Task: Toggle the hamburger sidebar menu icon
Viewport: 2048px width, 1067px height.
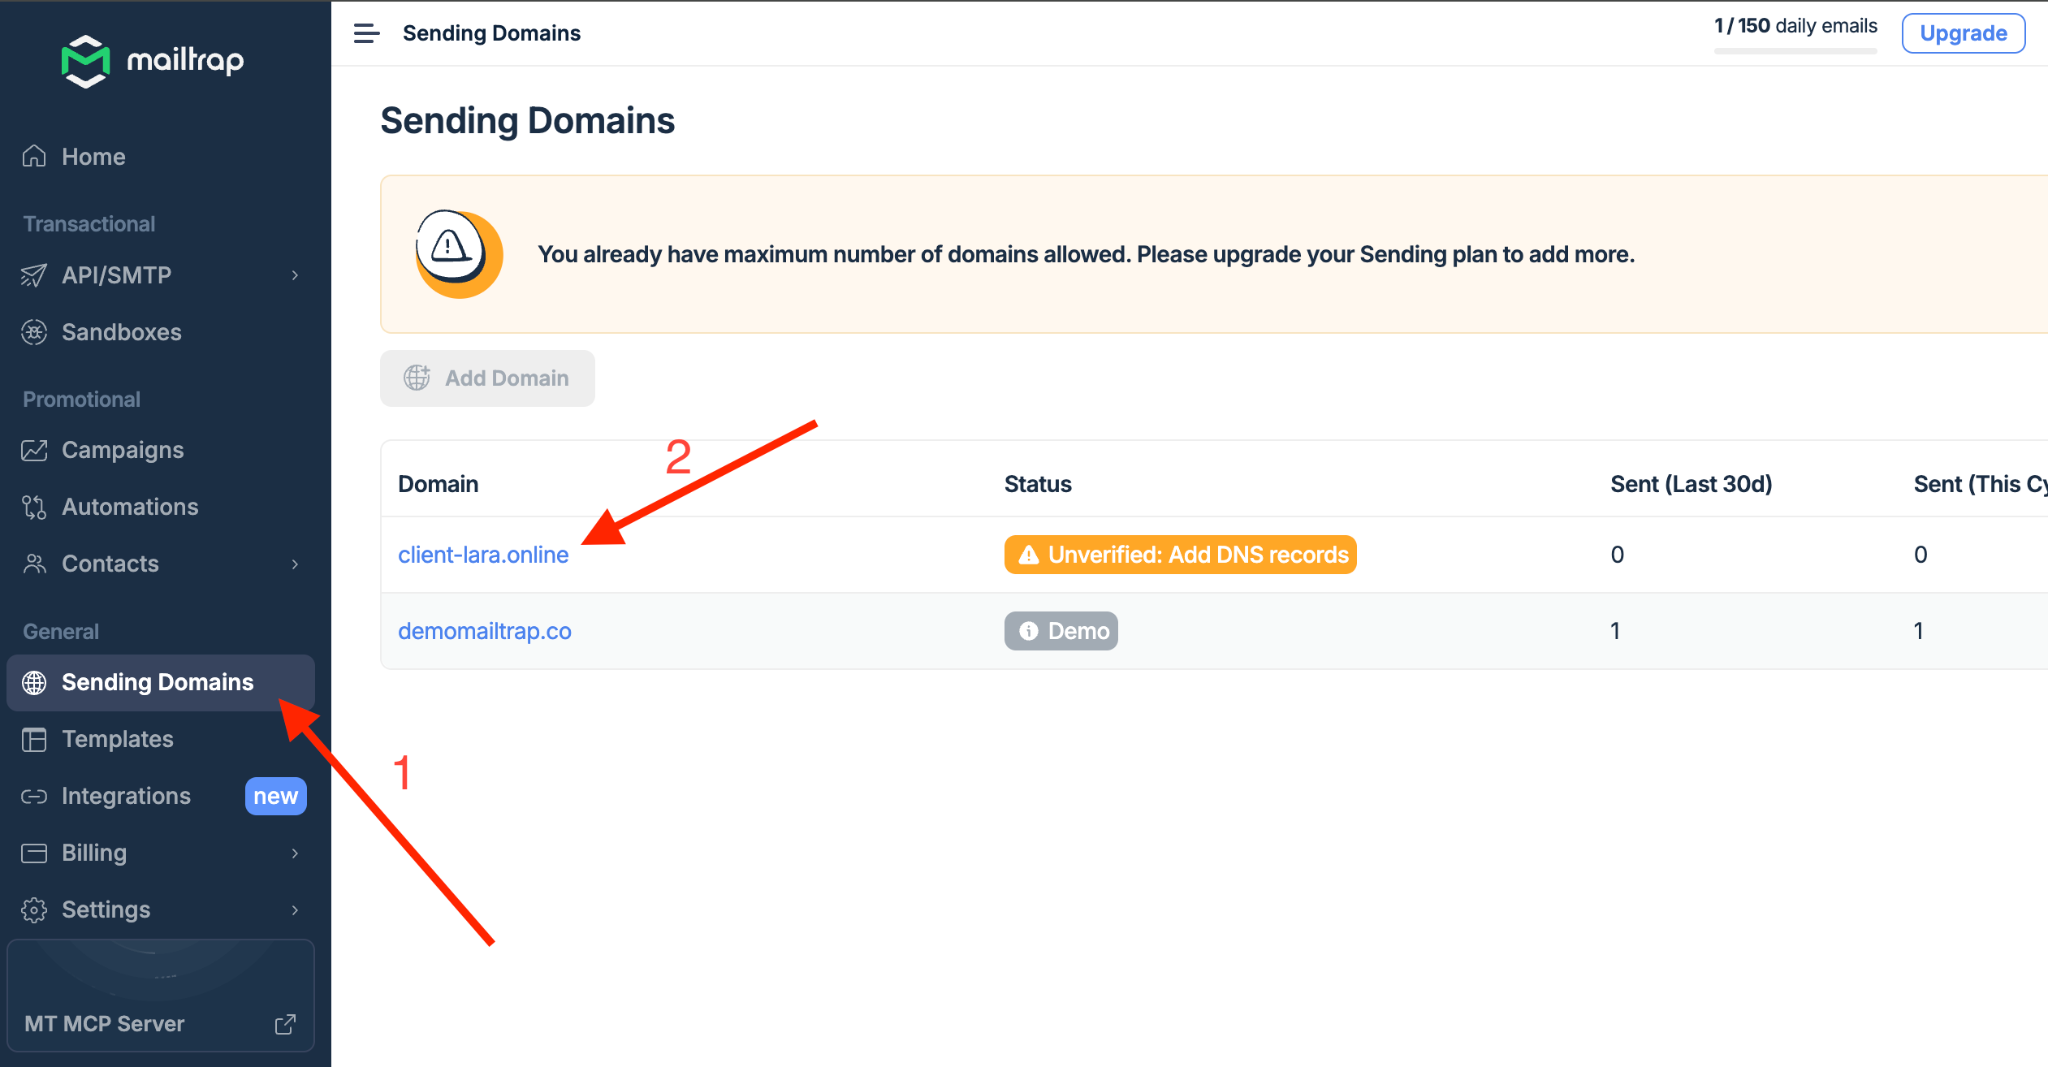Action: click(367, 33)
